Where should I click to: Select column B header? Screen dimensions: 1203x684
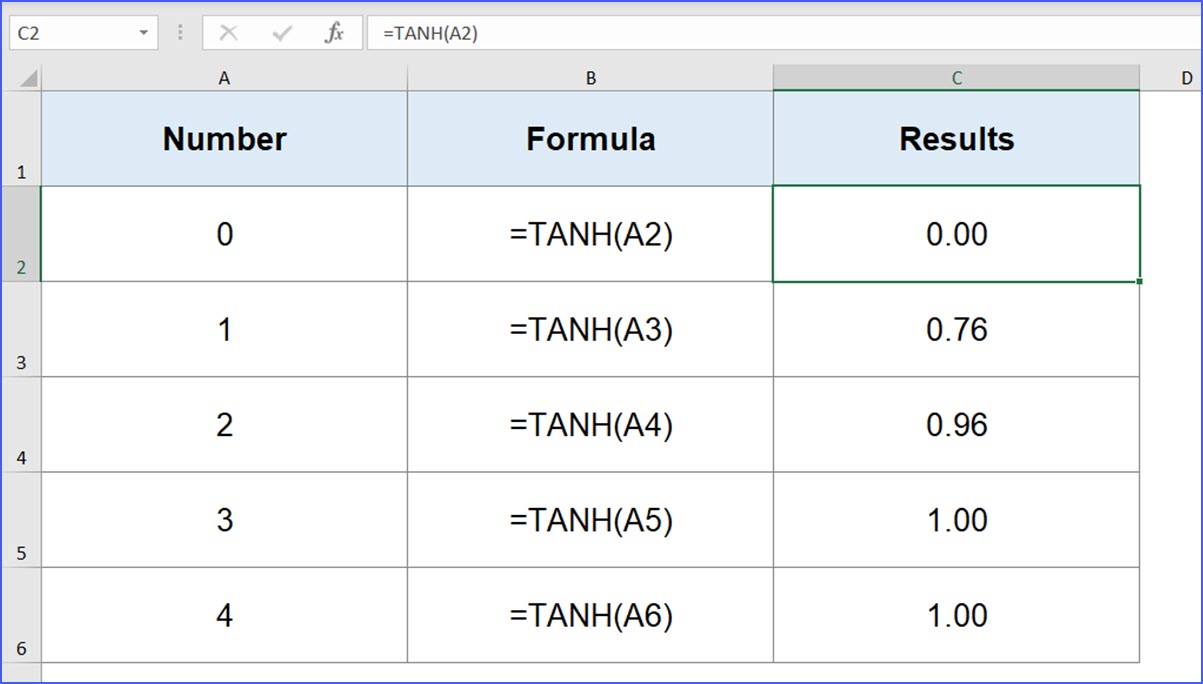coord(590,78)
